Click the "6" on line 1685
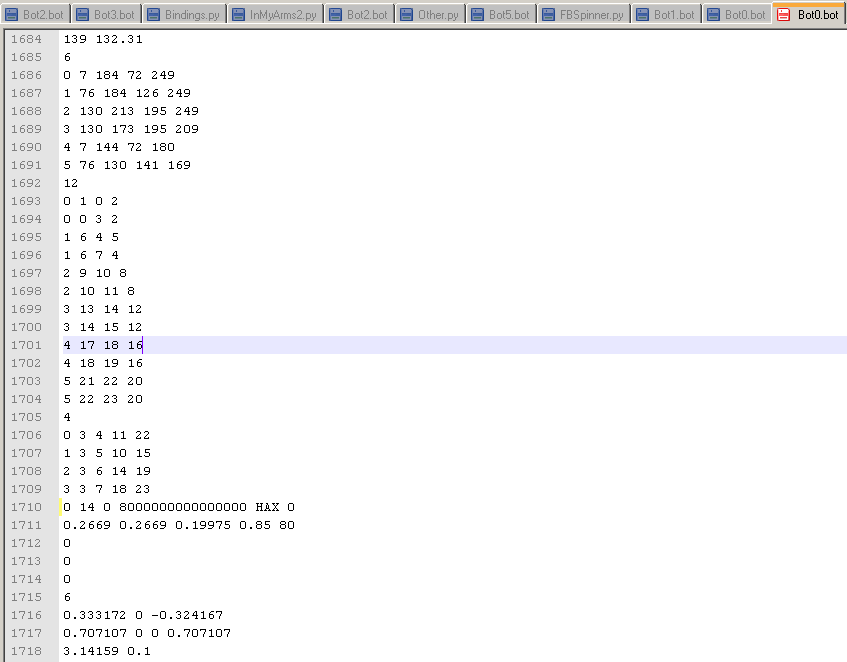The width and height of the screenshot is (847, 662). (67, 57)
